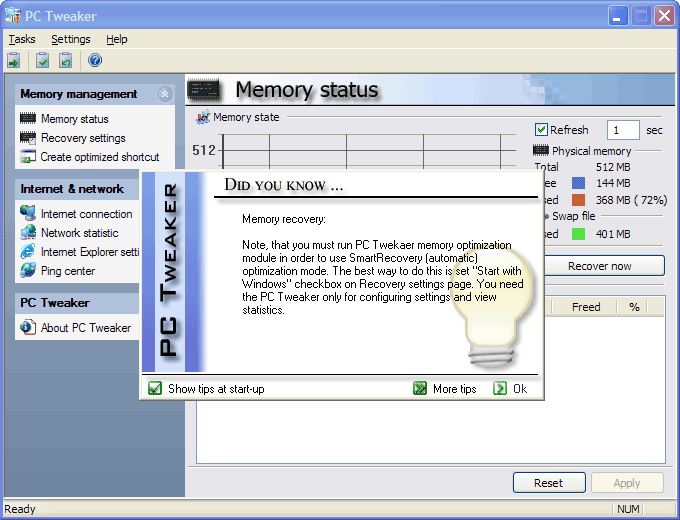Click the orange Used memory color swatch
The width and height of the screenshot is (680, 520).
pyautogui.click(x=578, y=200)
